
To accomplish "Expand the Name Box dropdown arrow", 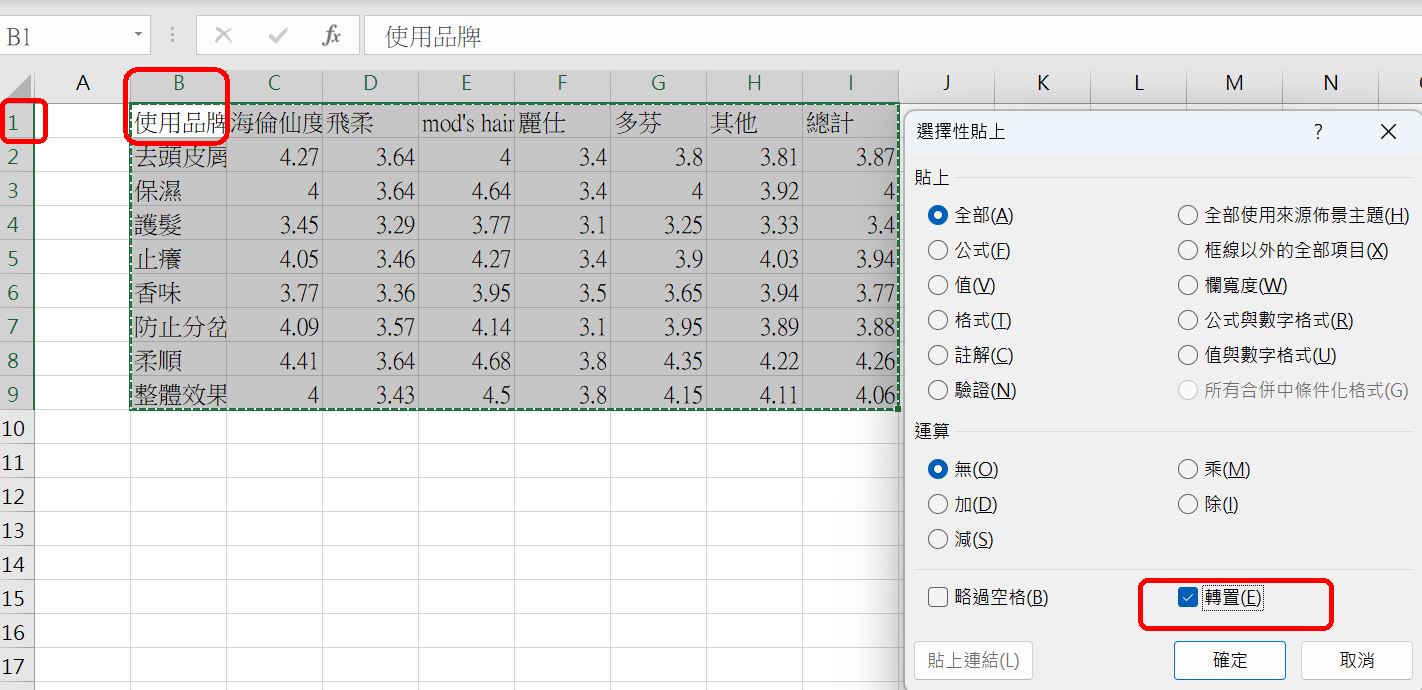I will click(138, 36).
